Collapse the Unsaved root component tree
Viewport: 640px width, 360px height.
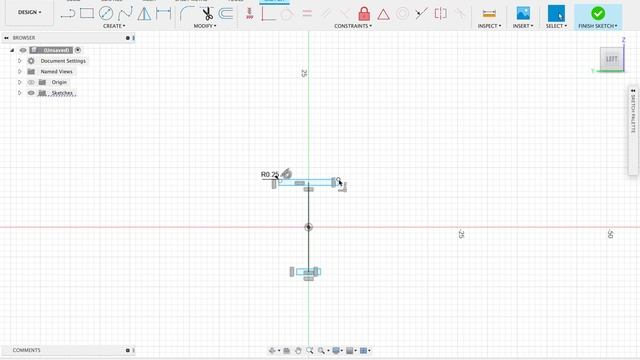12,50
